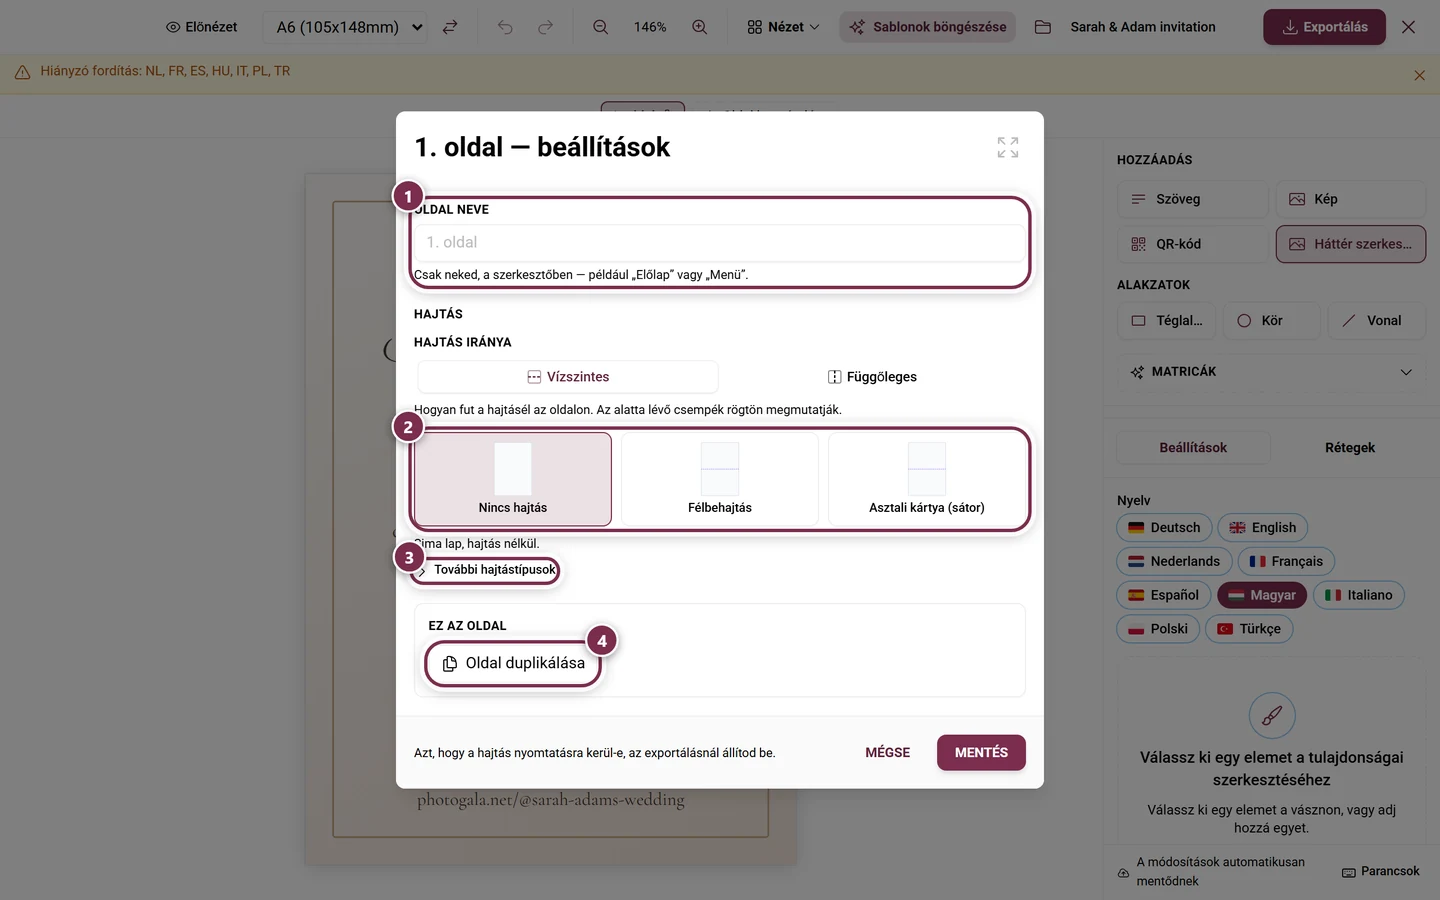Add a Vonal line shape
The height and width of the screenshot is (900, 1440).
(1377, 321)
